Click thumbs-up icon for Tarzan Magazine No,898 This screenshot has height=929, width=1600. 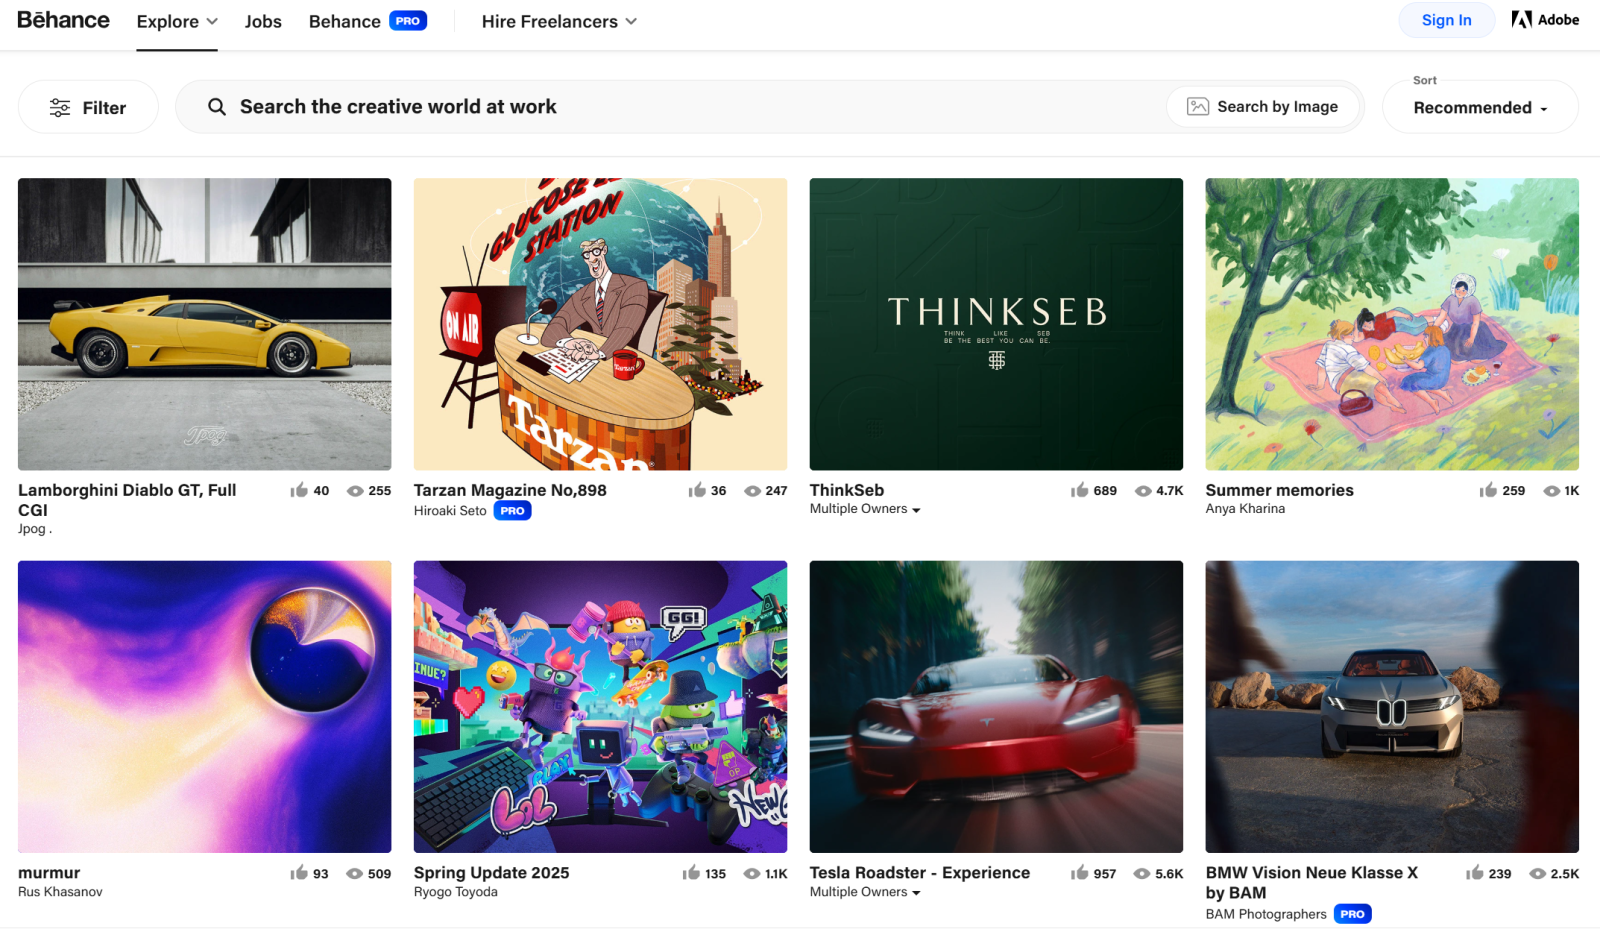pos(697,490)
